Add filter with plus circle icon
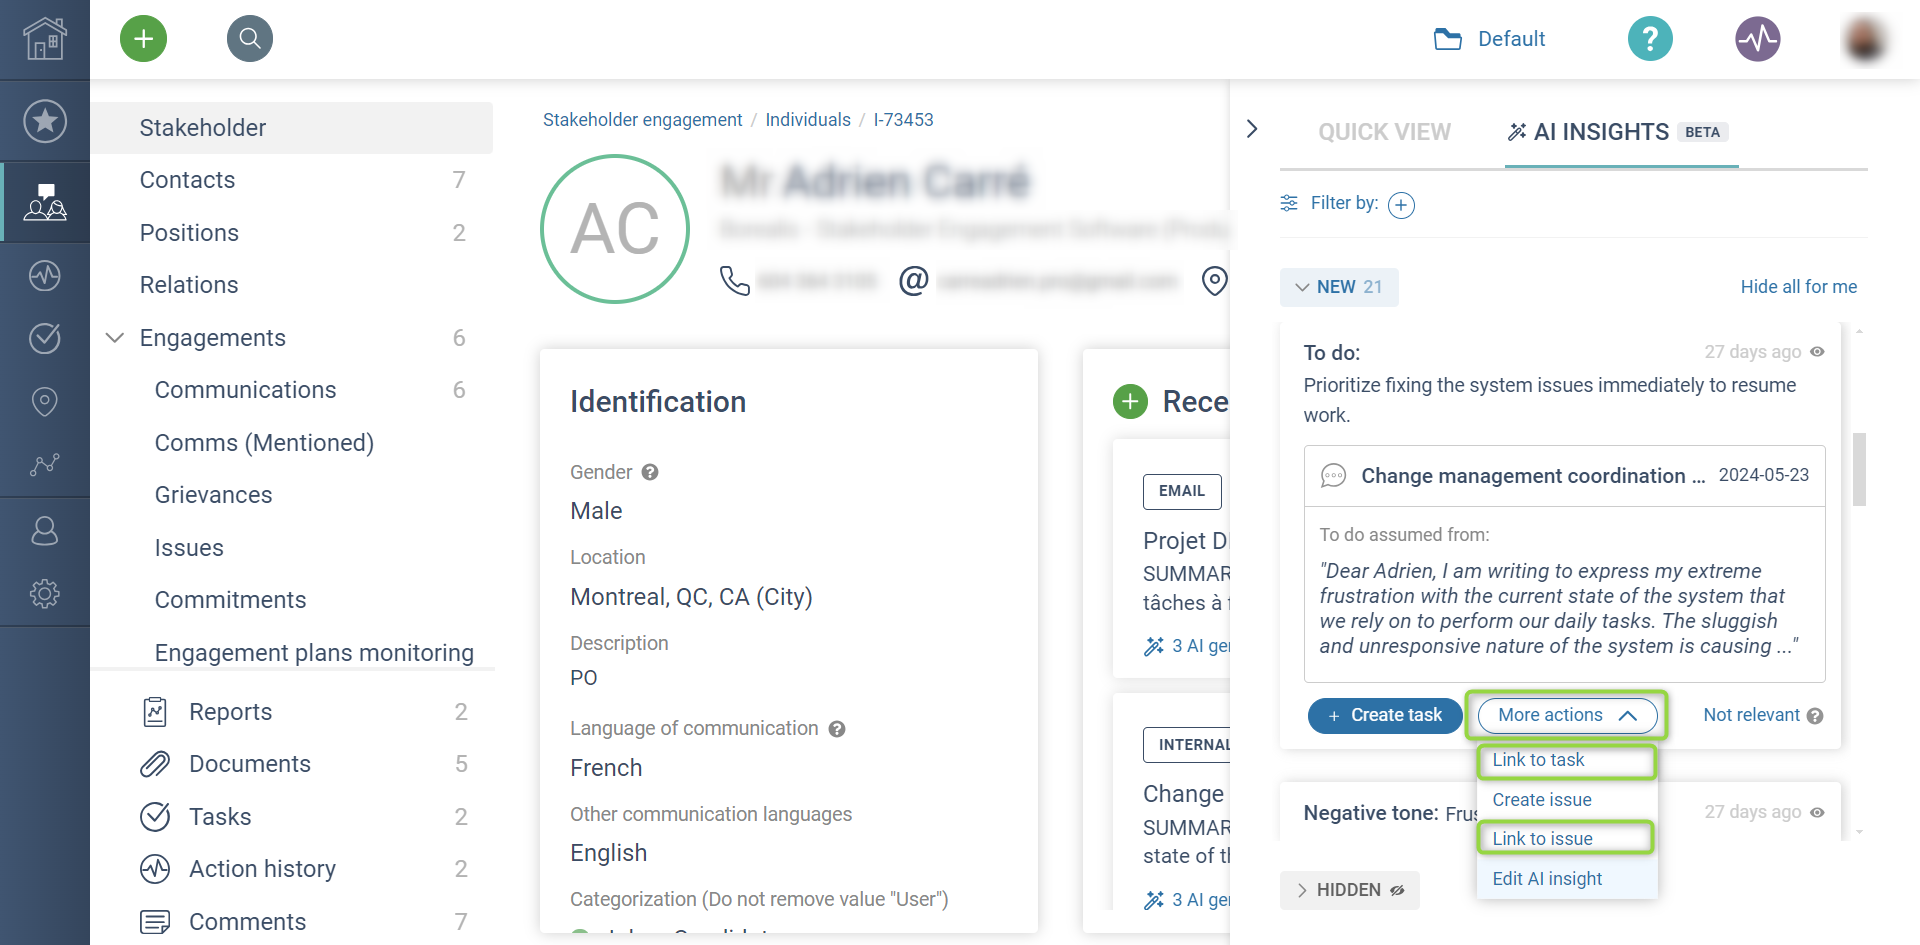Screen dimensions: 1920x945 [1401, 205]
